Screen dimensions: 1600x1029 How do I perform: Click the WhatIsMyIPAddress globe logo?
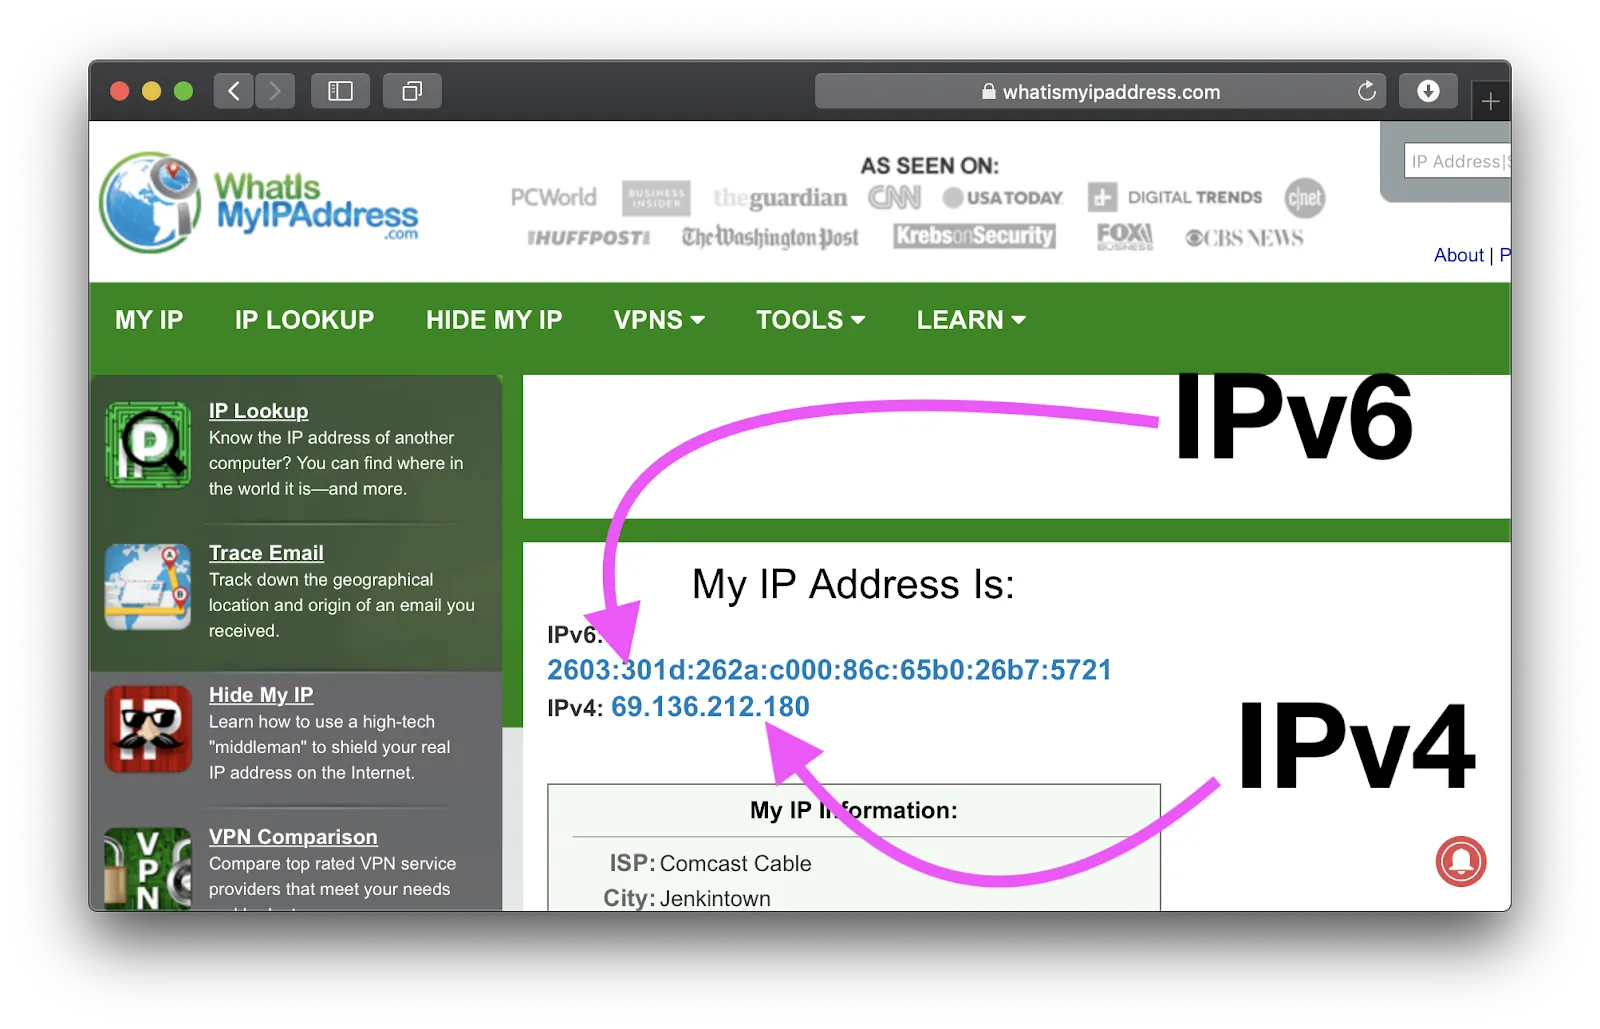[150, 203]
